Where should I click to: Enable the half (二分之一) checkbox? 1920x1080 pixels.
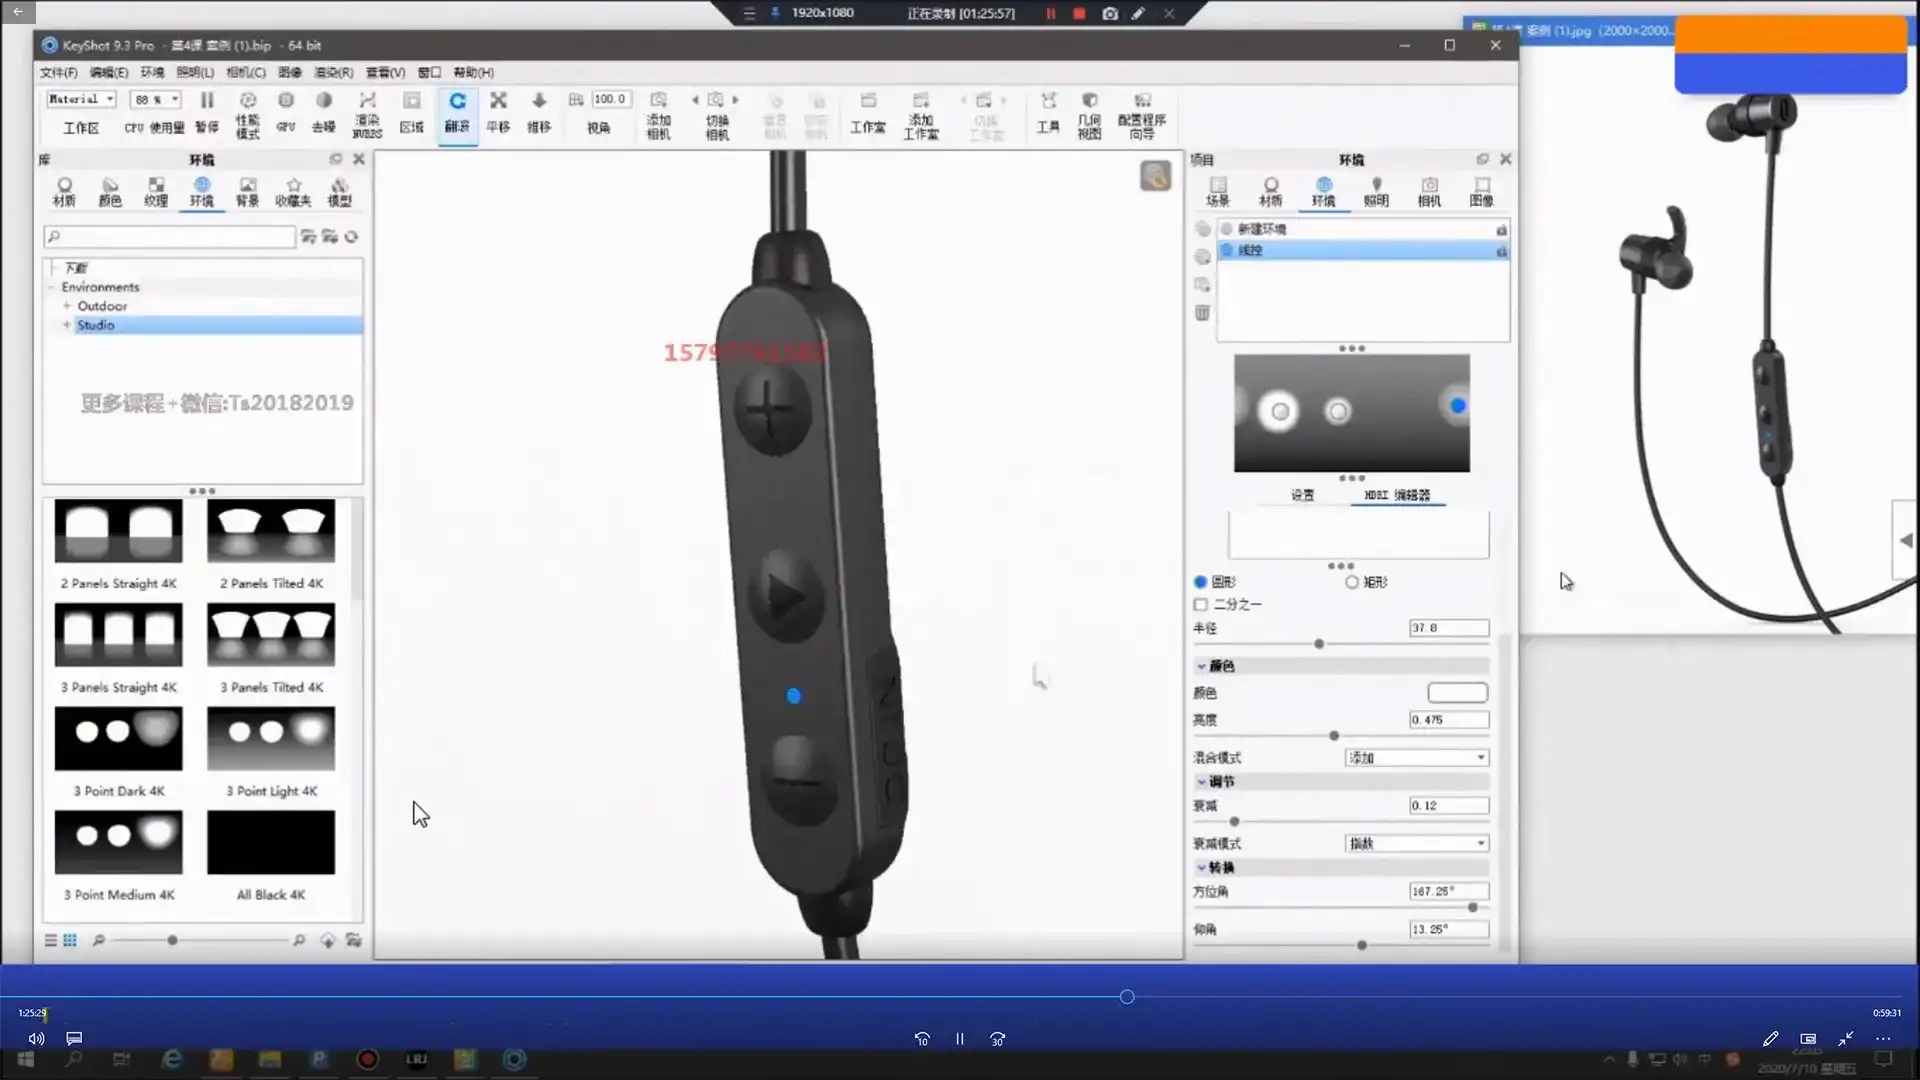pos(1201,605)
